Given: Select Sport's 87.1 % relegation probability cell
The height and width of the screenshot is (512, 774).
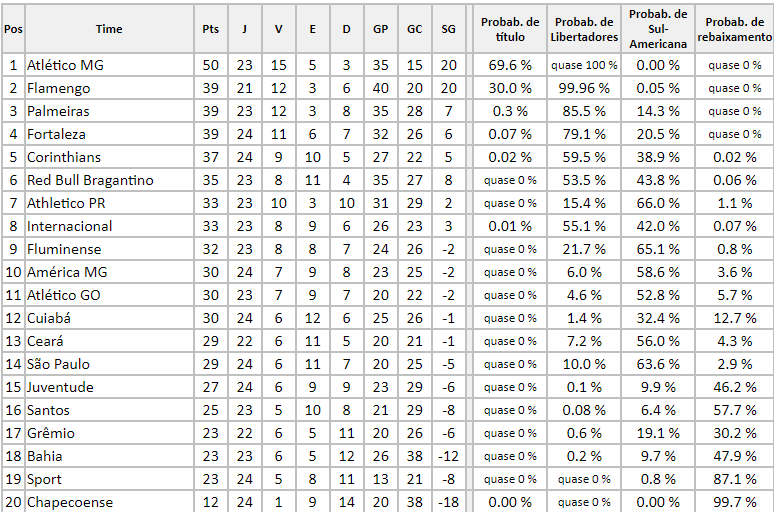Looking at the screenshot, I should coord(733,479).
